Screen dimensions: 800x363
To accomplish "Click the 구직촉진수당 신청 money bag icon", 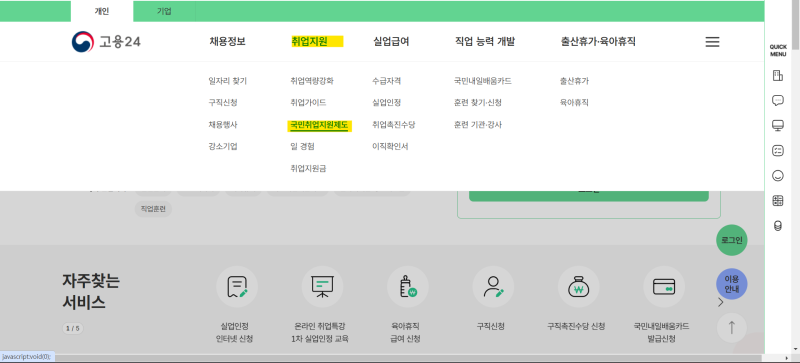I will pos(578,286).
